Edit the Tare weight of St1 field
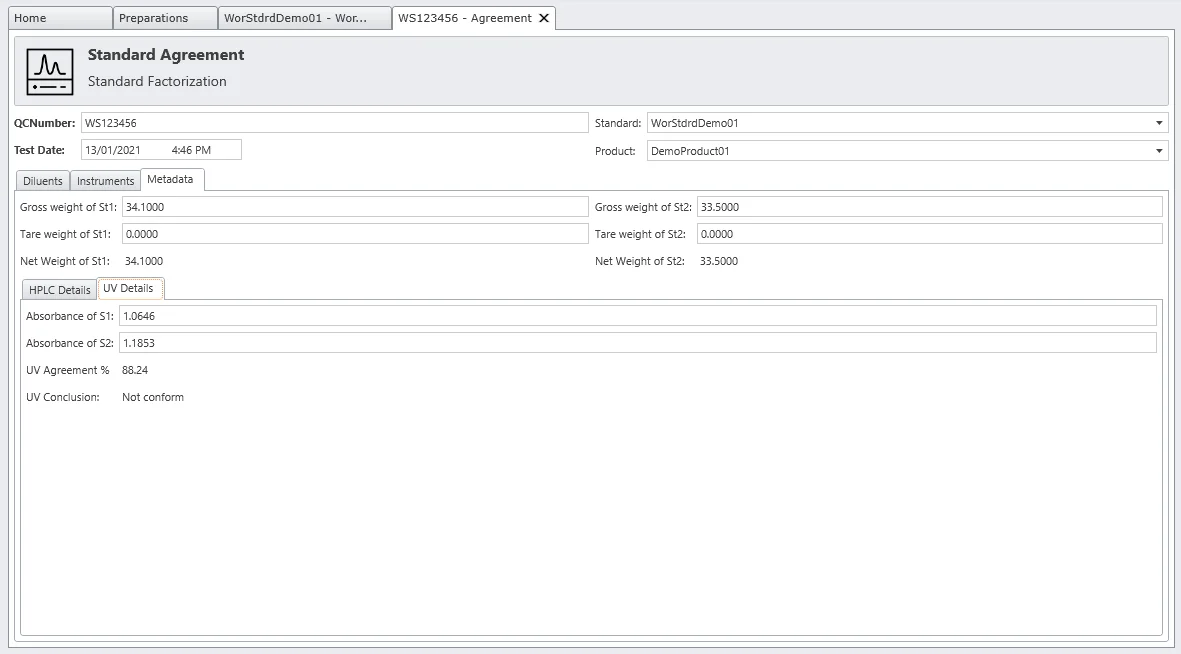This screenshot has height=654, width=1181. click(x=354, y=234)
